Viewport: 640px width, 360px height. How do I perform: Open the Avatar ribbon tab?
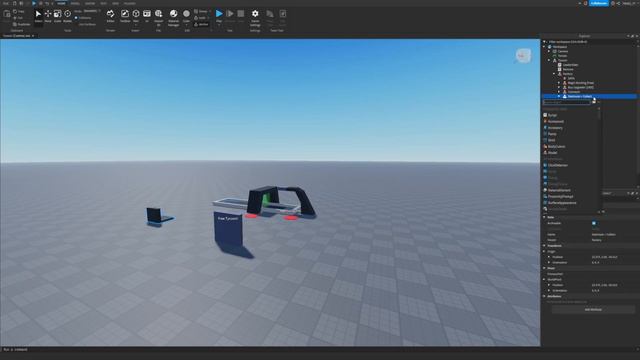(90, 3)
